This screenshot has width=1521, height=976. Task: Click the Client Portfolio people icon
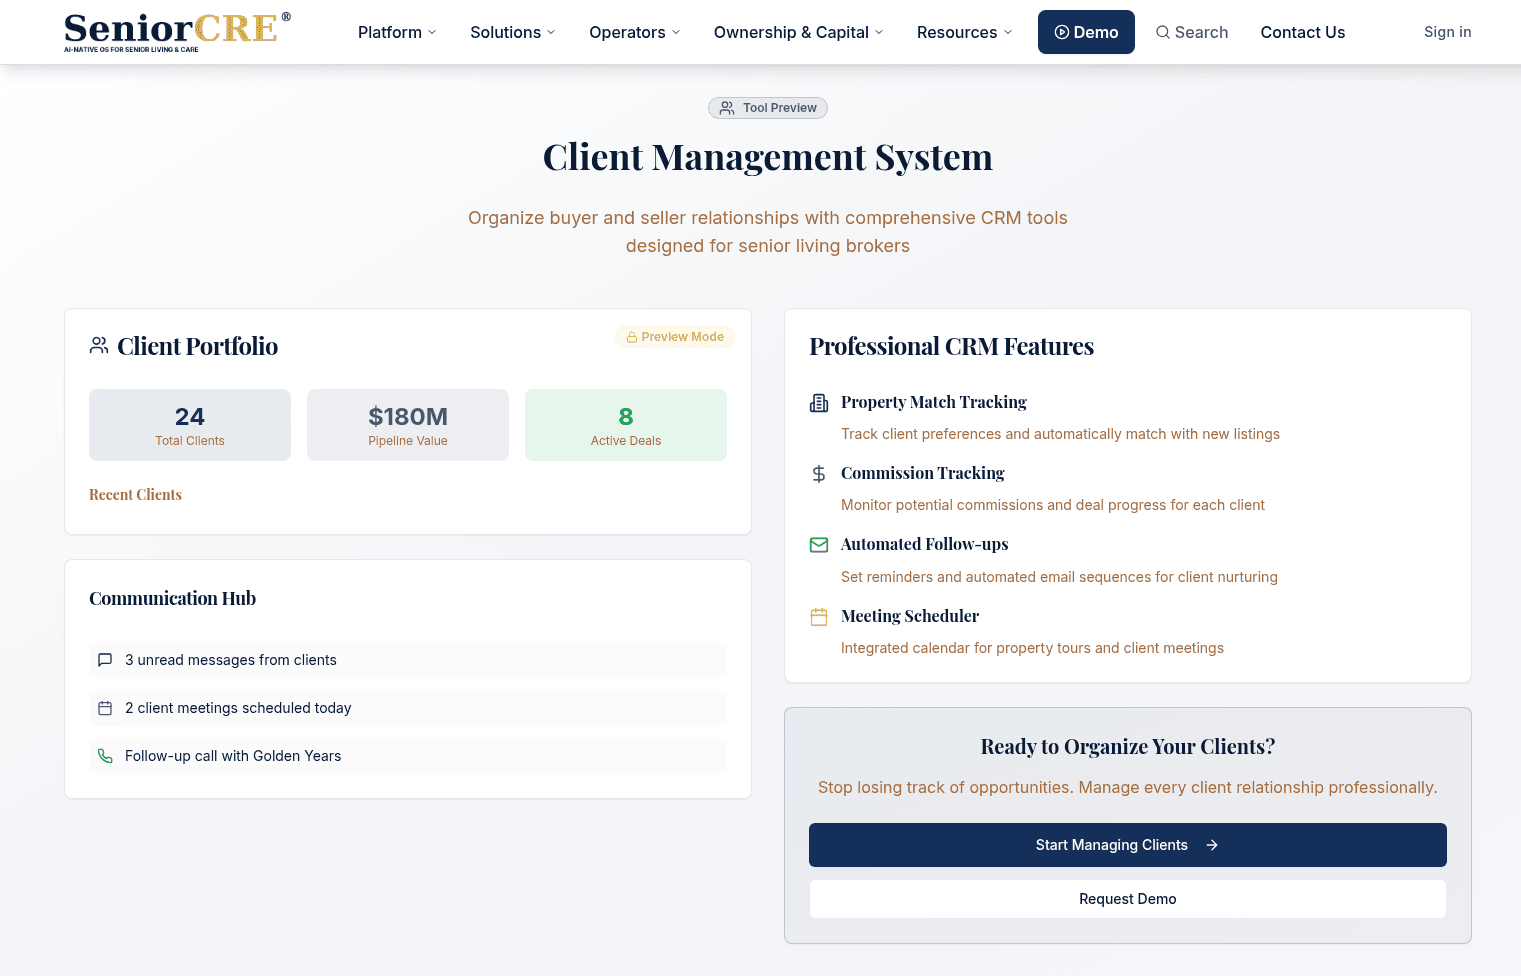click(x=99, y=346)
